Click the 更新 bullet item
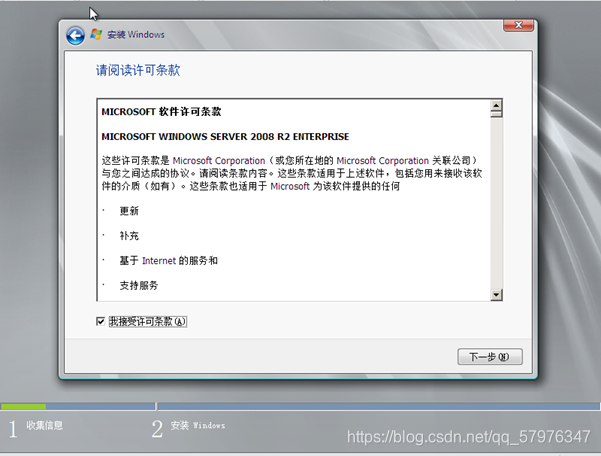601x456 pixels. 129,211
